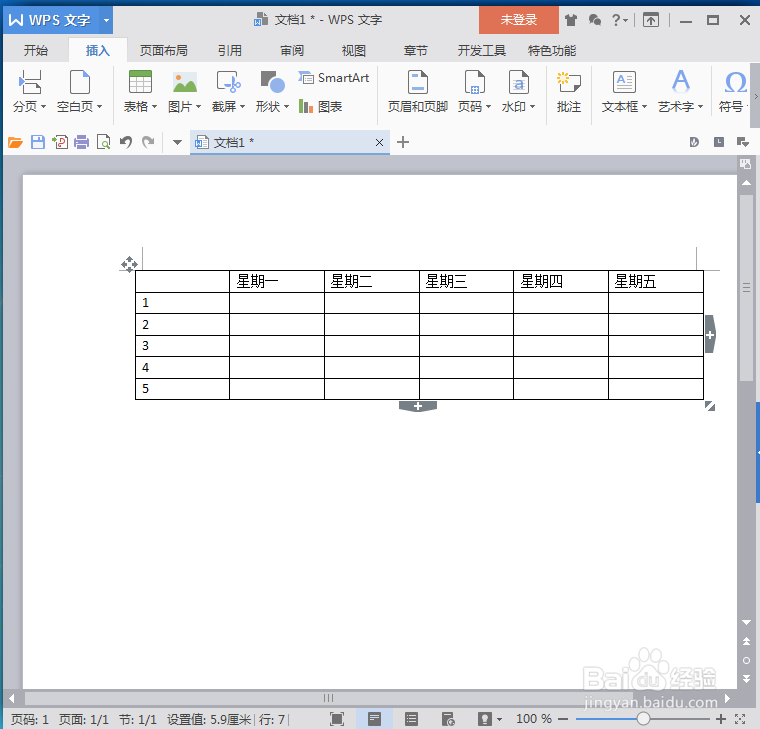Click the watermark (水印) icon
760x729 pixels.
coord(519,81)
